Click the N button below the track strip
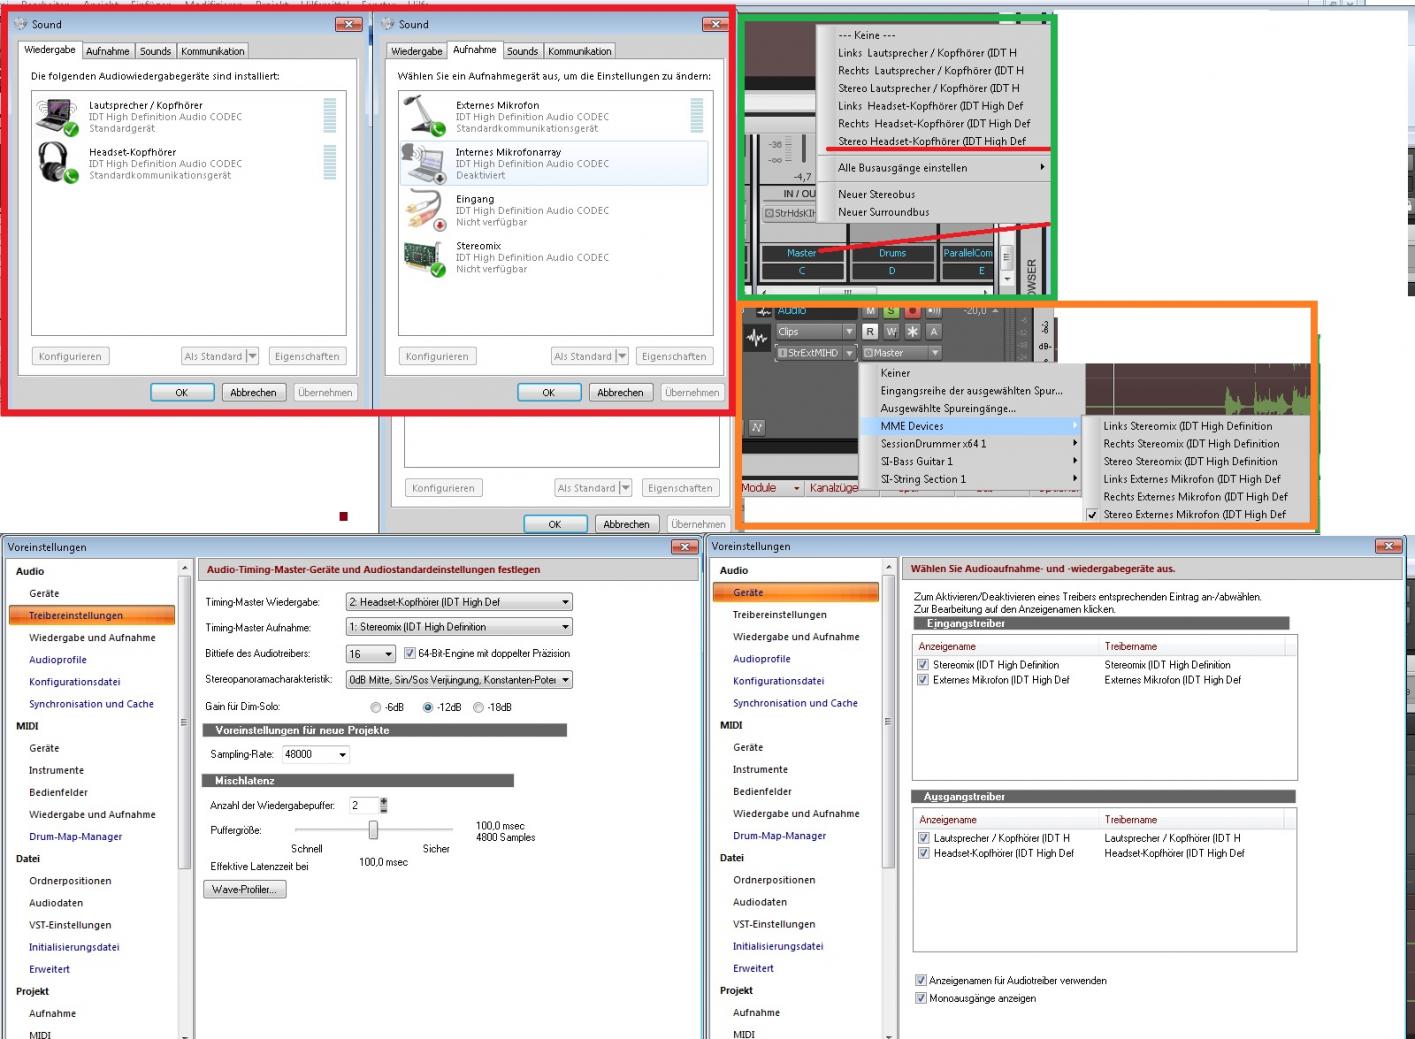Image resolution: width=1415 pixels, height=1039 pixels. (756, 427)
